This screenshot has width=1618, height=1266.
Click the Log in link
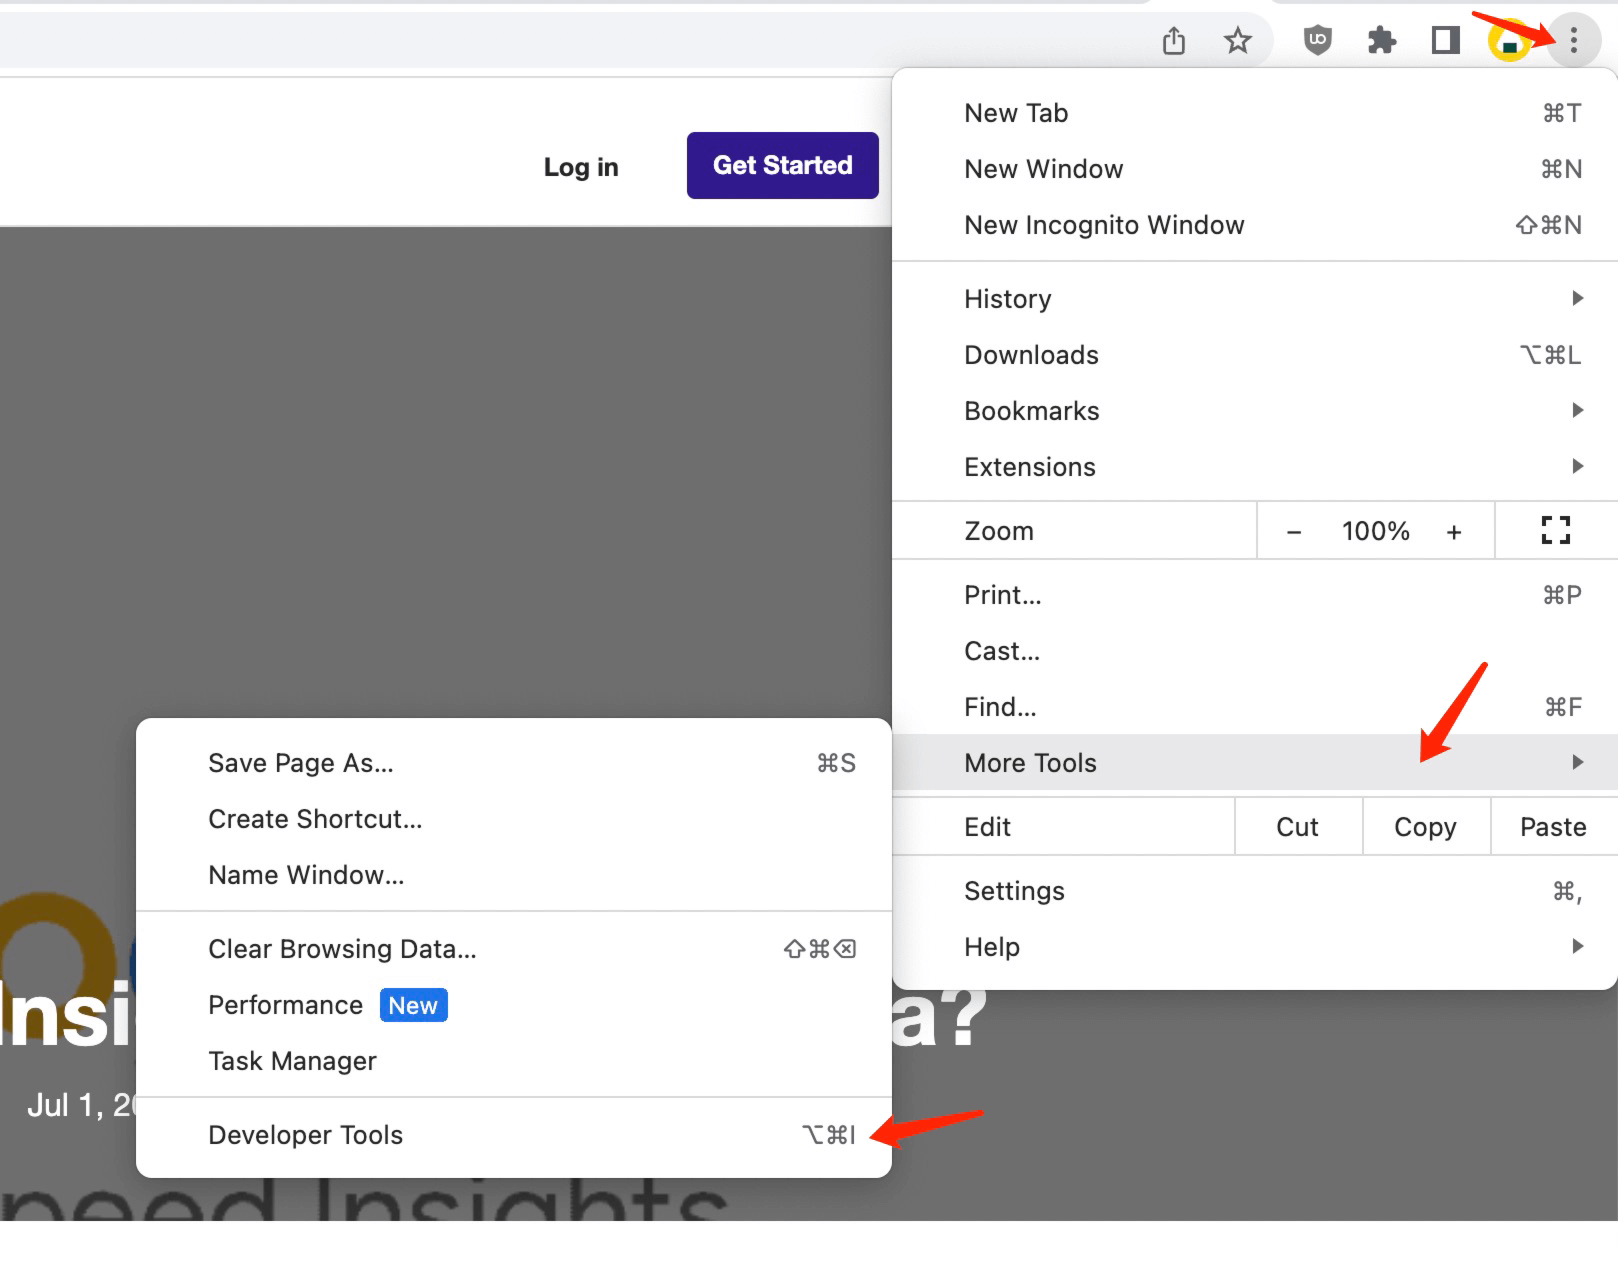coord(581,167)
